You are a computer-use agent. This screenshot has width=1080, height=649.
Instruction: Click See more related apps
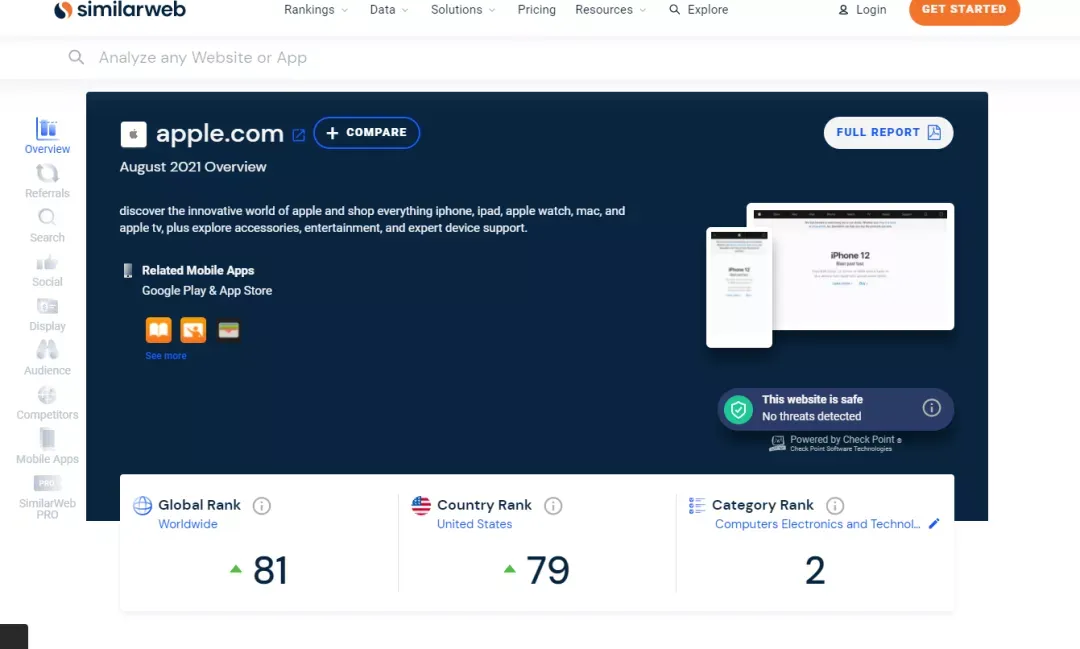coord(166,356)
